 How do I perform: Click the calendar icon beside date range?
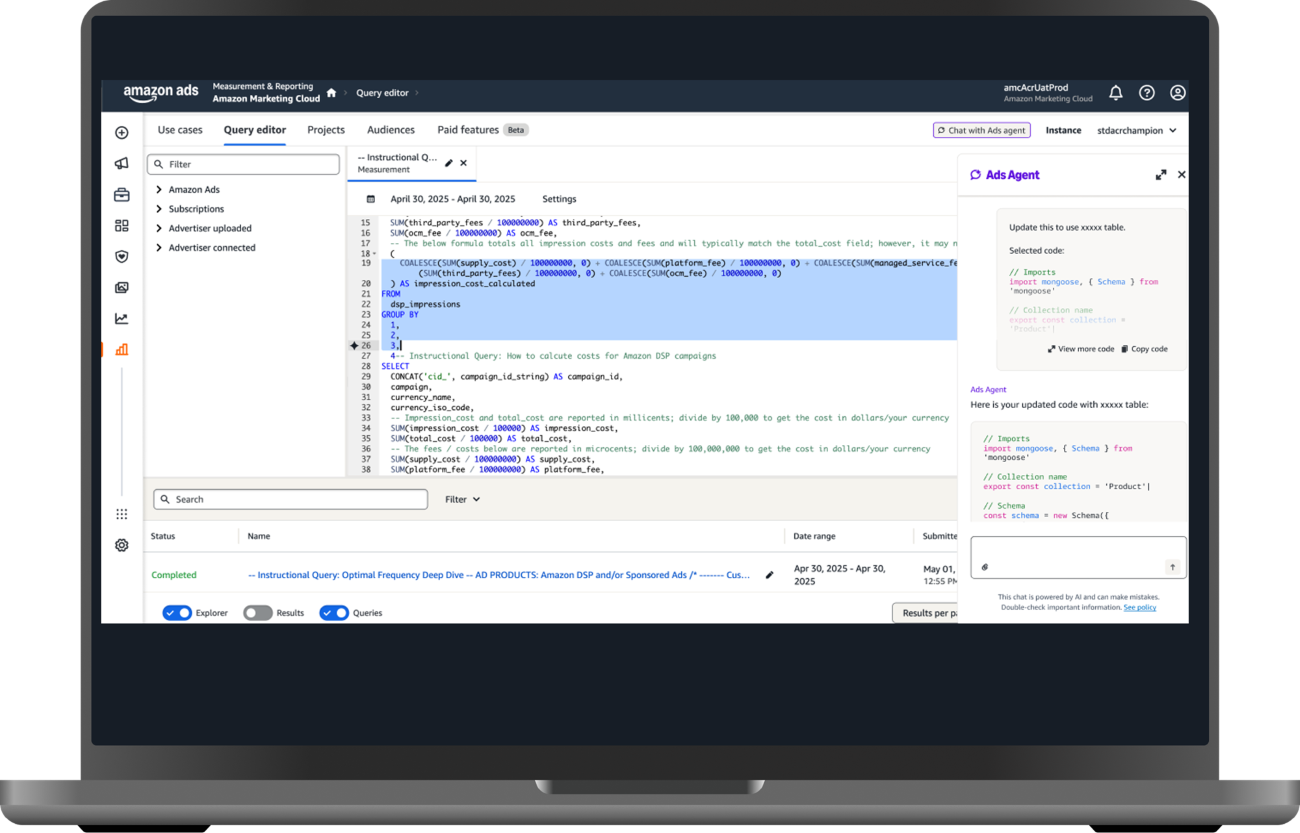click(371, 199)
